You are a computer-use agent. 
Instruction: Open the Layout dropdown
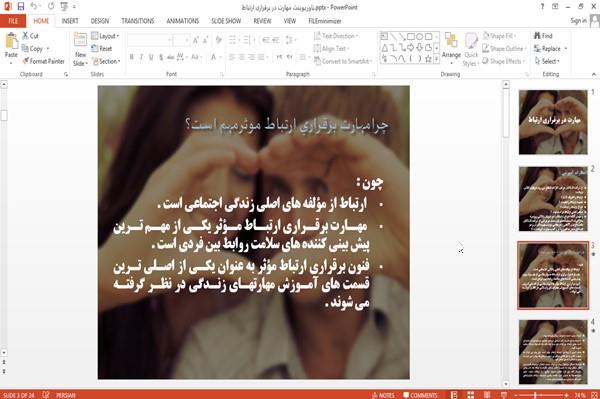click(105, 36)
